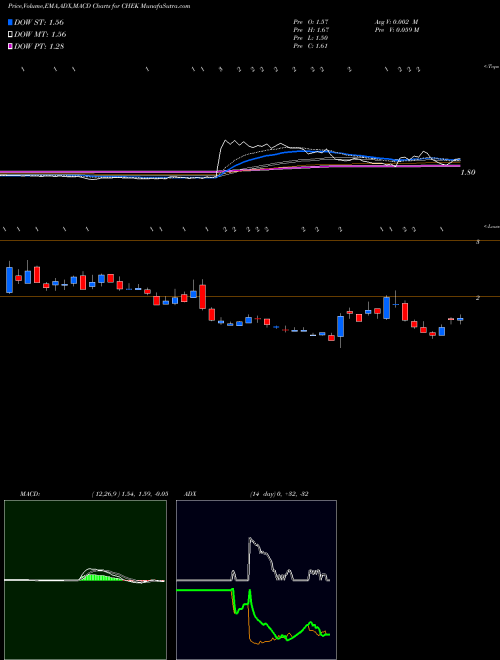500x660 pixels.
Task: Click the 'Pre O: 1.57' open value
Action: tap(311, 21)
